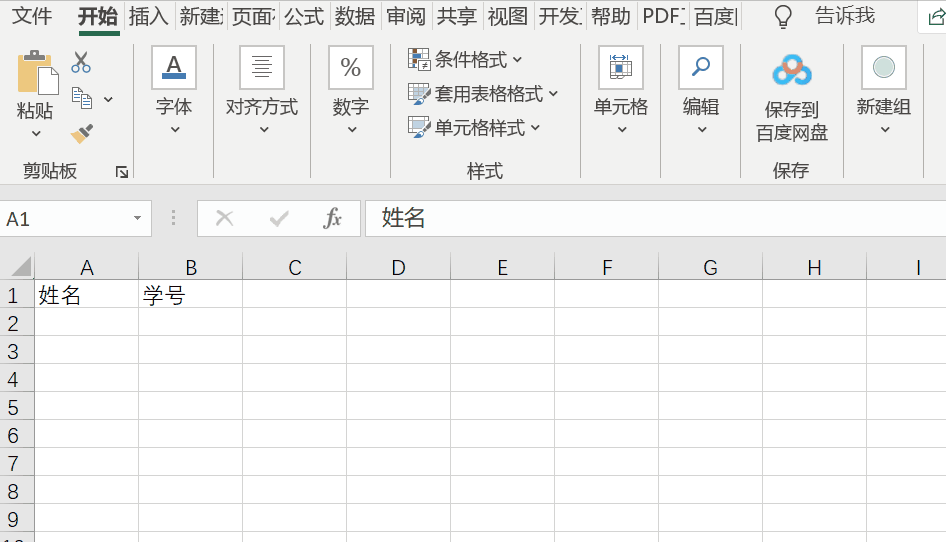Expand the 数字 group dropdown chevron

[352, 129]
